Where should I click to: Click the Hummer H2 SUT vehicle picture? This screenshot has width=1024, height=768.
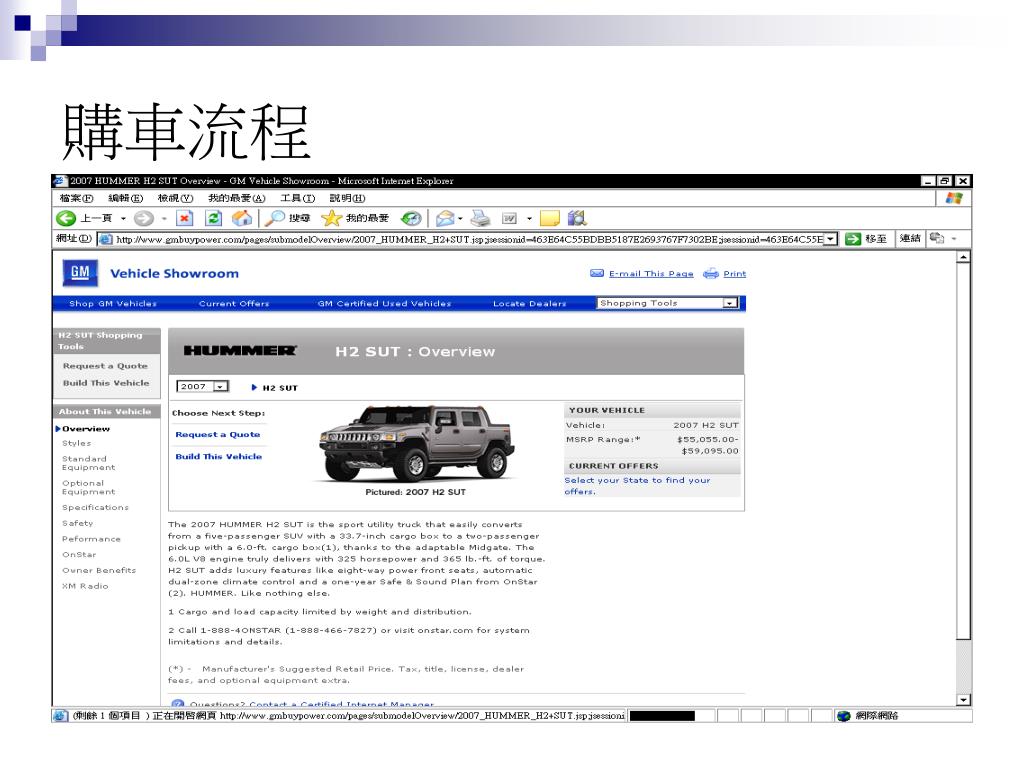coord(417,443)
